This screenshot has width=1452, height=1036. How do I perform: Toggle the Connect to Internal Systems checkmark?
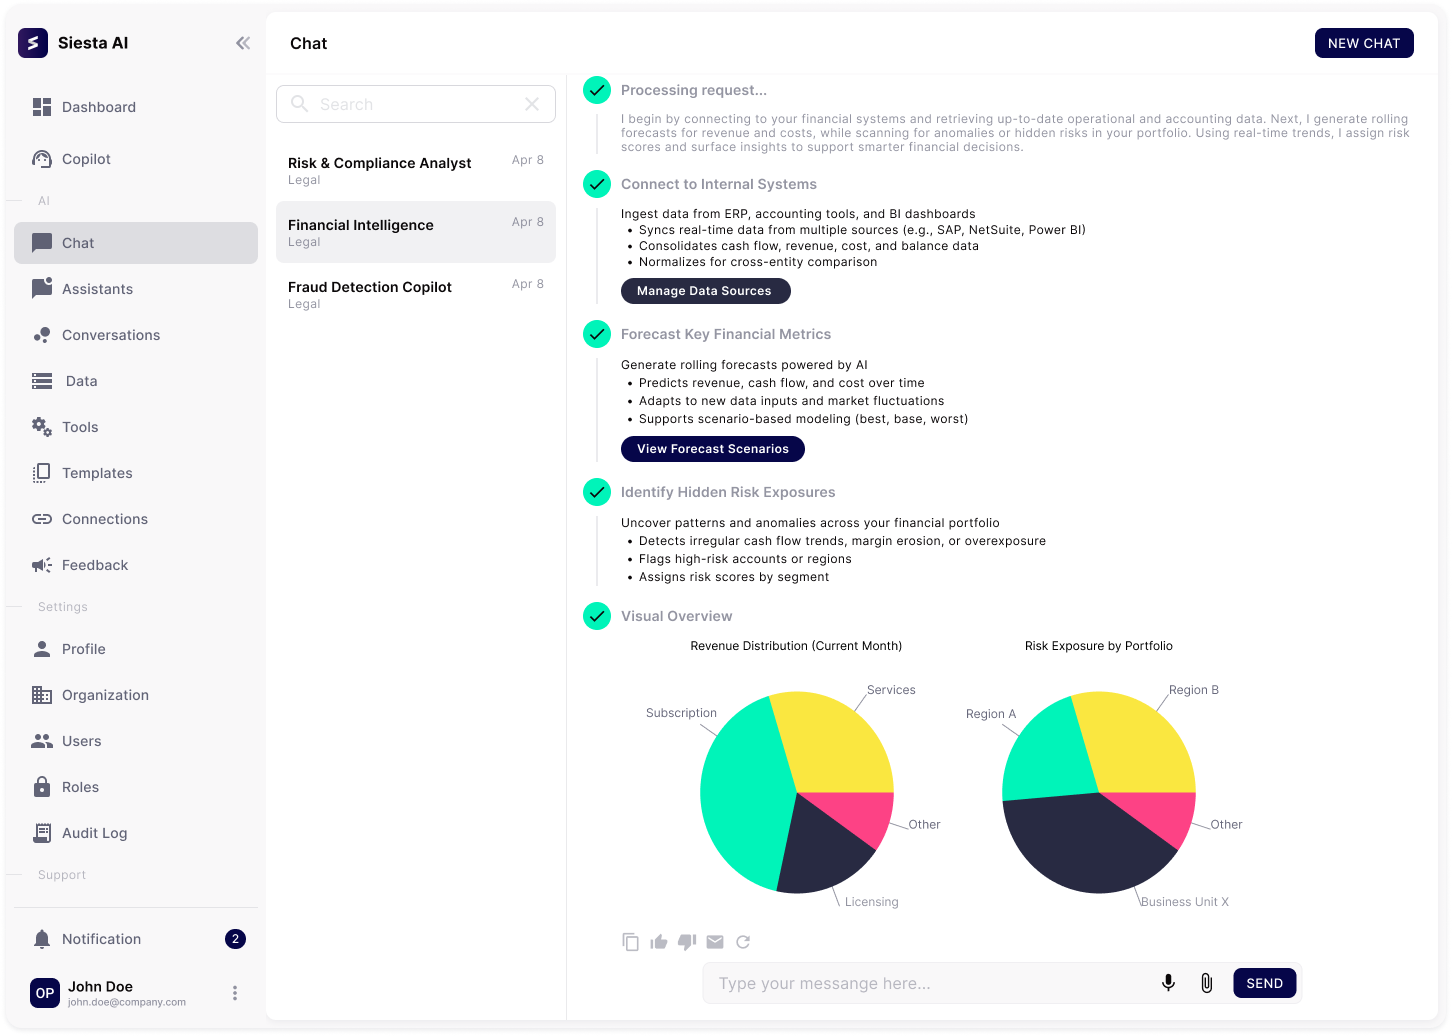pyautogui.click(x=597, y=184)
